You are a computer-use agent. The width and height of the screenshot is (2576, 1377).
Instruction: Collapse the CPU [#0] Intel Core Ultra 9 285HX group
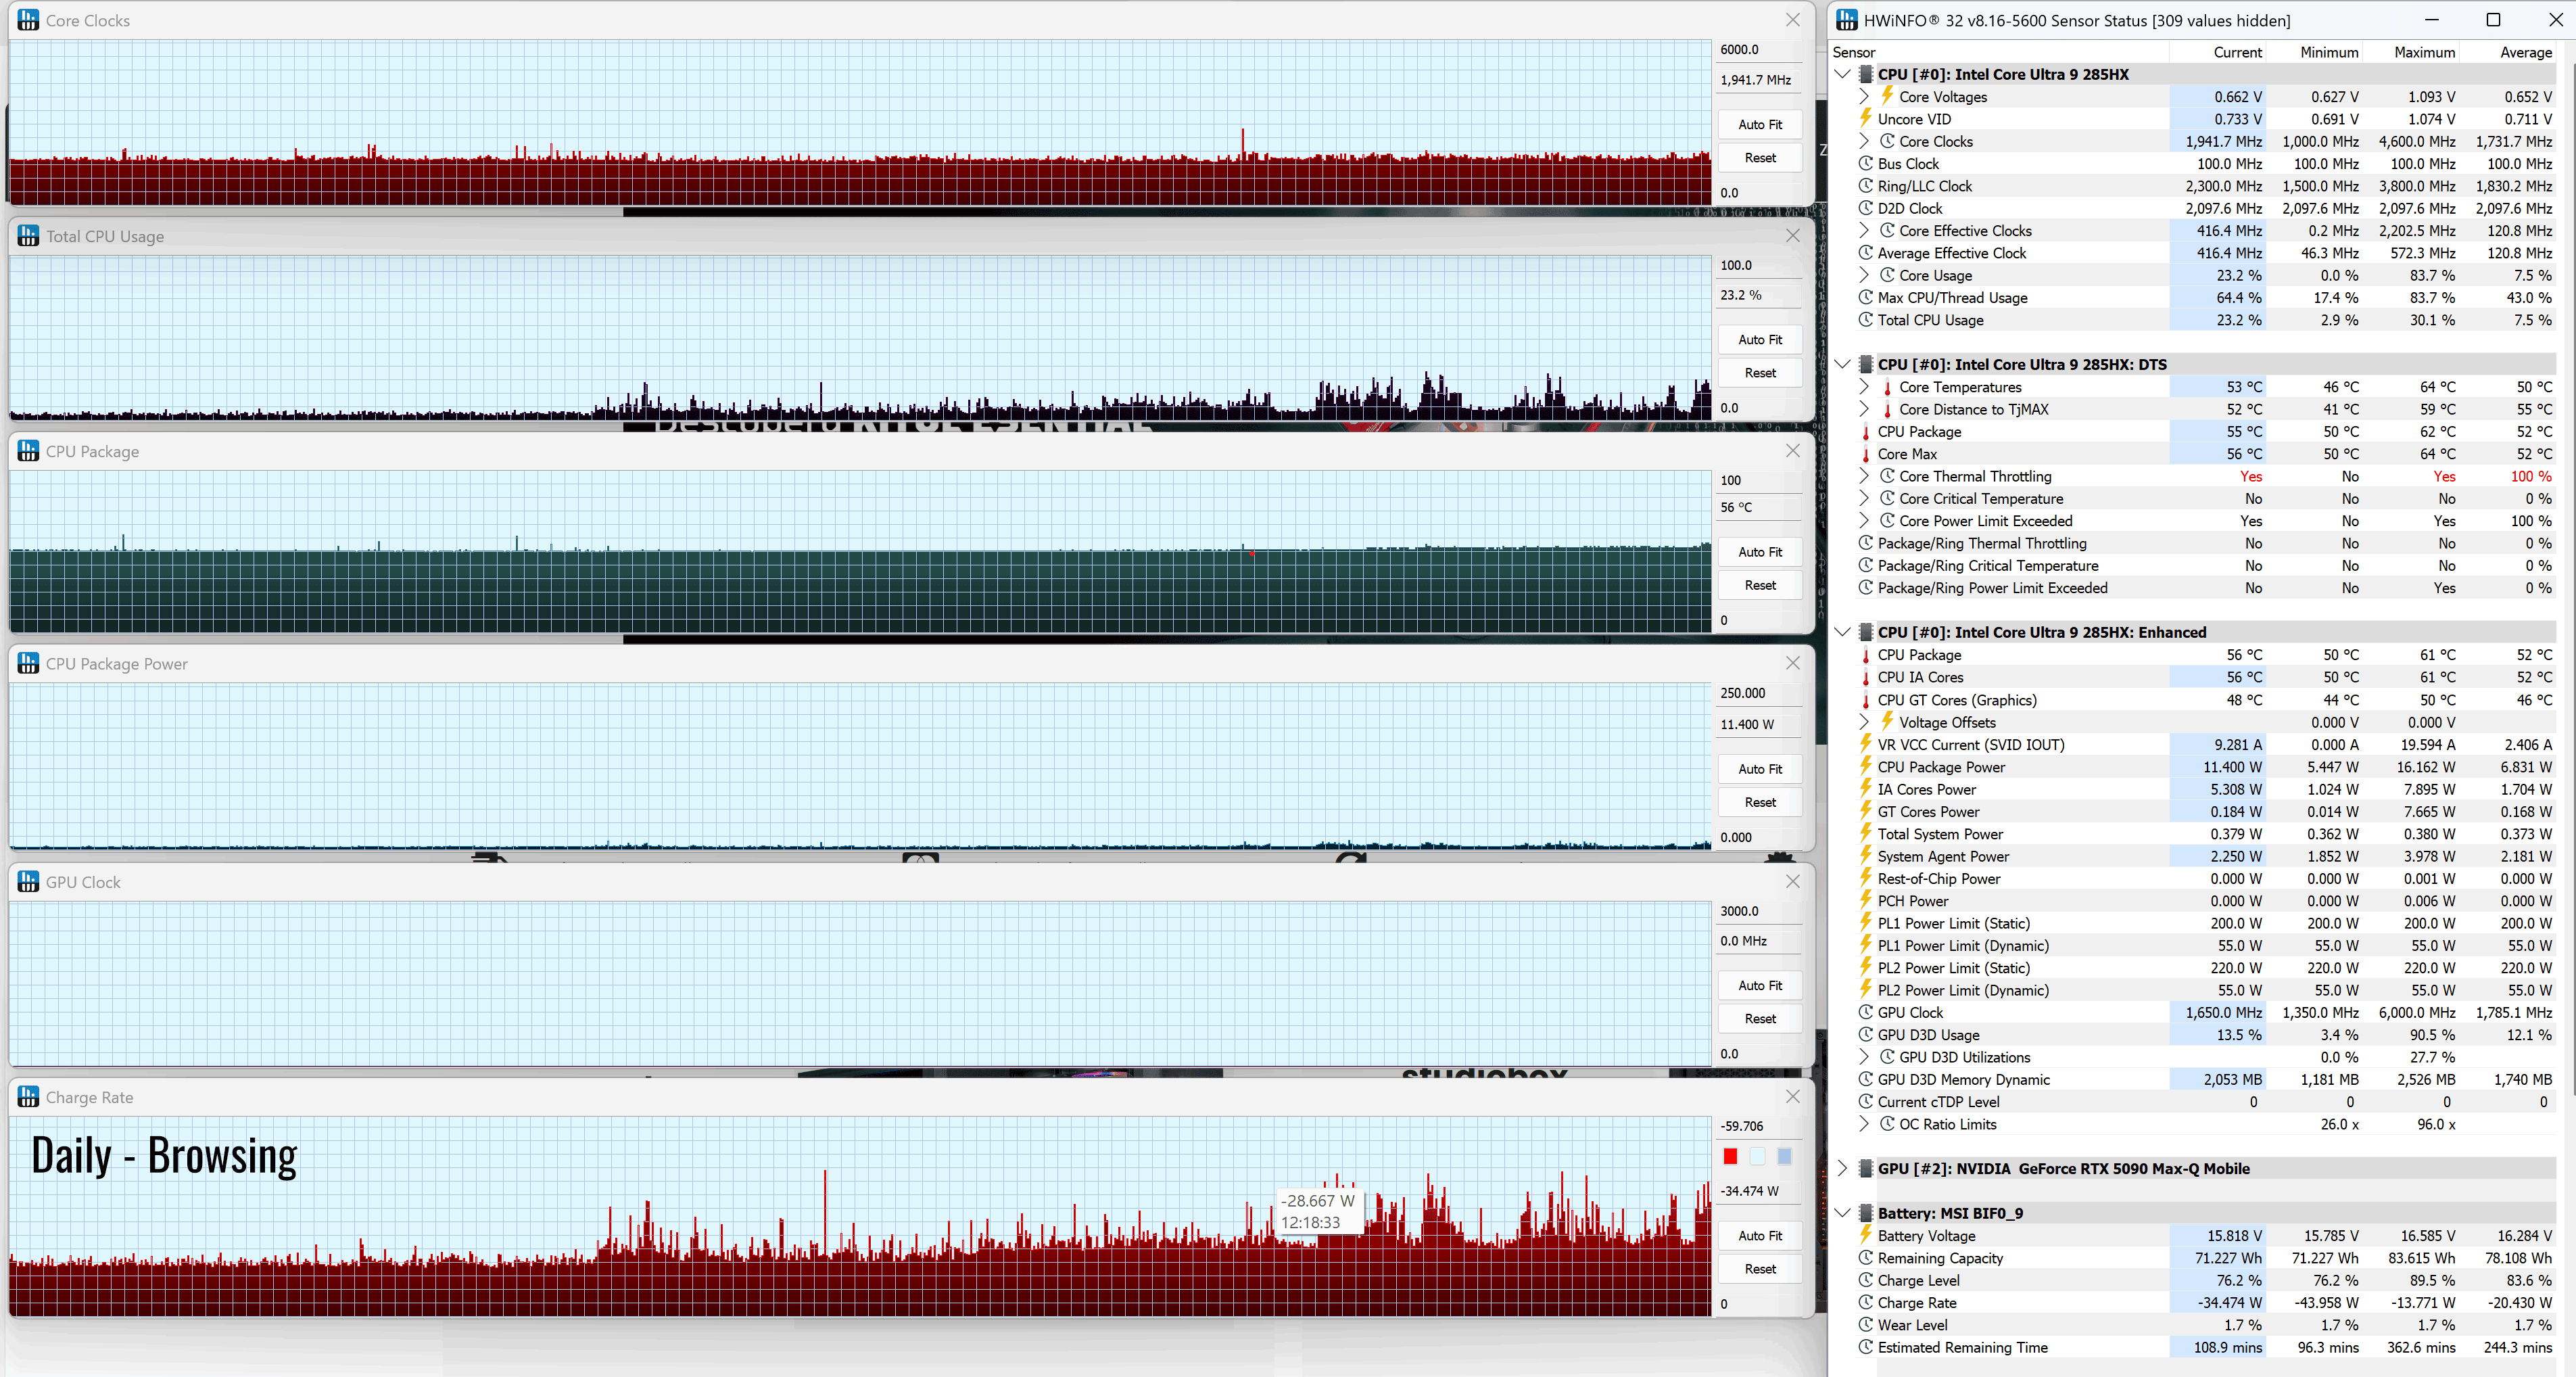coord(1842,74)
